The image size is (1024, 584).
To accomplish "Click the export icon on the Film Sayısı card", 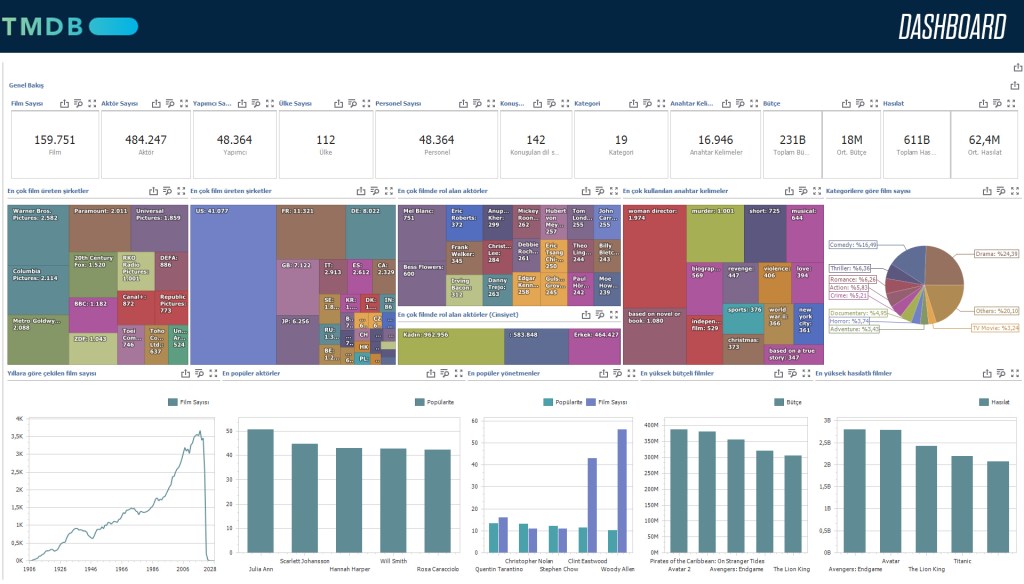I will click(x=64, y=103).
